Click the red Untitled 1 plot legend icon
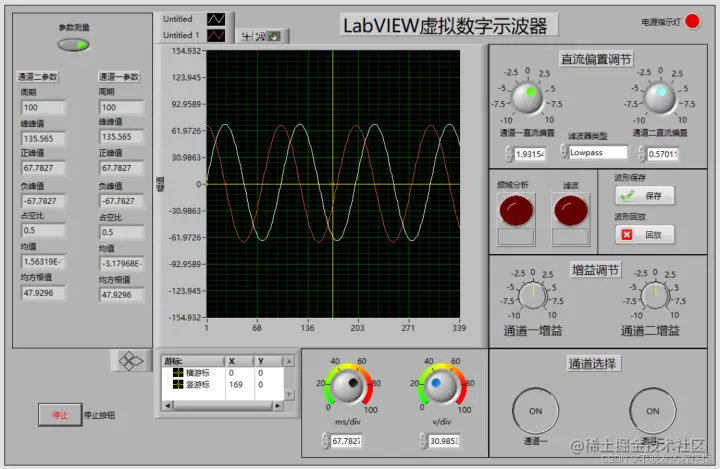This screenshot has width=720, height=469. coord(216,35)
